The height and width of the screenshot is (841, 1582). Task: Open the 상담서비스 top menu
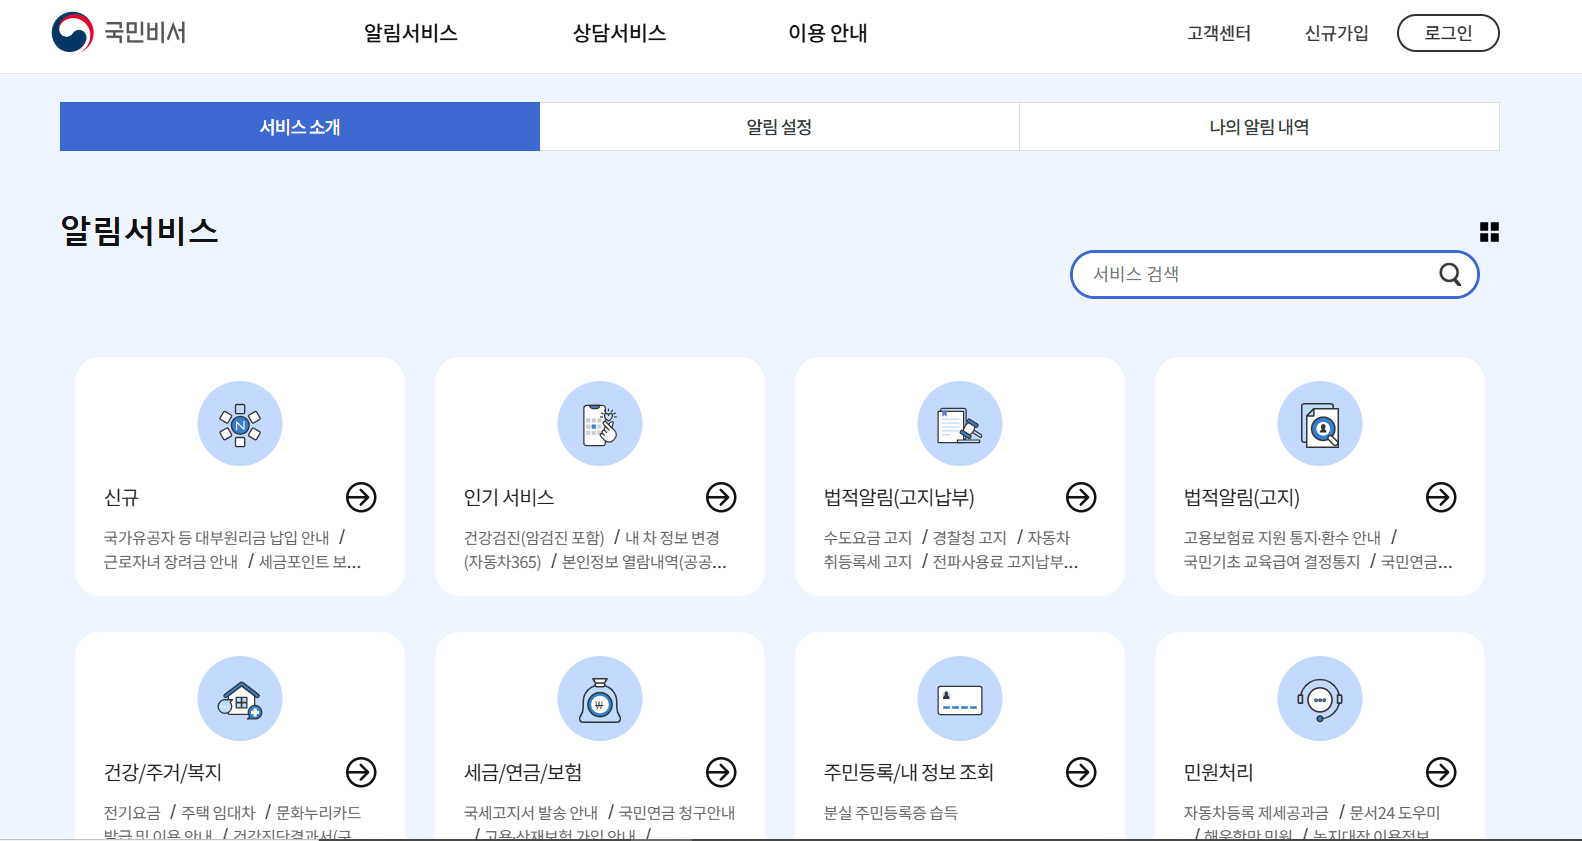tap(620, 33)
